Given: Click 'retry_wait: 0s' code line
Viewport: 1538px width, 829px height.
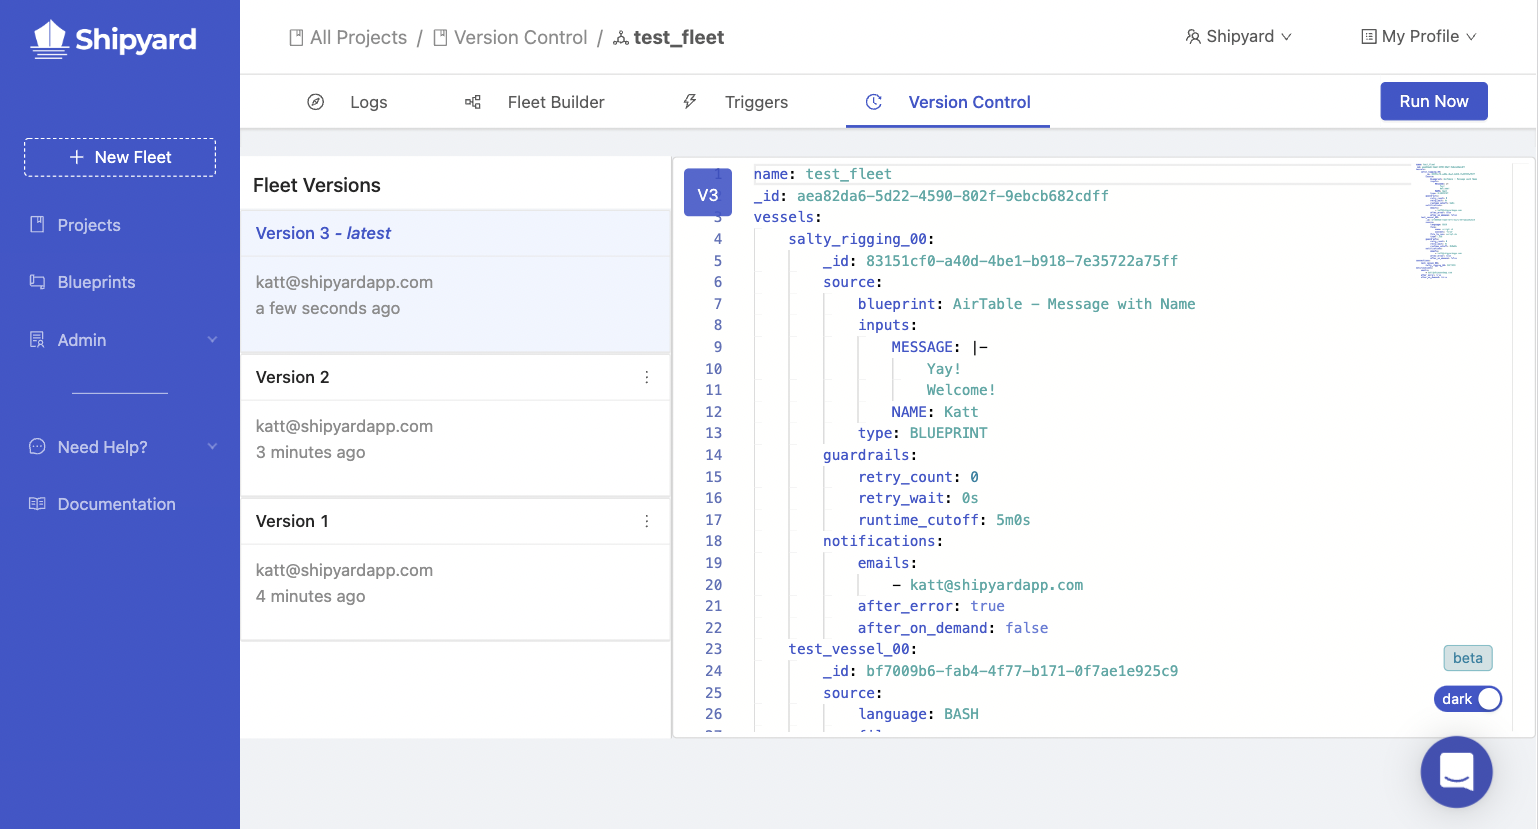Looking at the screenshot, I should pyautogui.click(x=918, y=498).
